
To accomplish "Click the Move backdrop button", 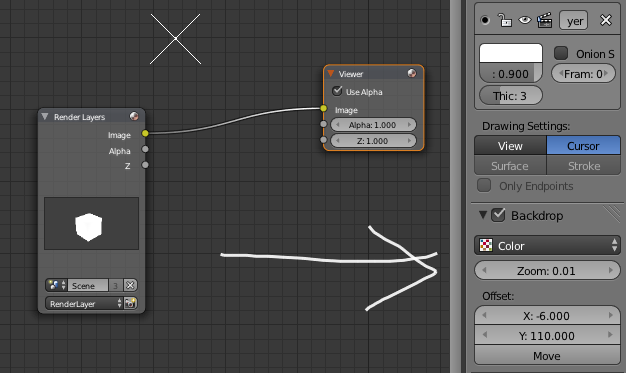I will [547, 355].
